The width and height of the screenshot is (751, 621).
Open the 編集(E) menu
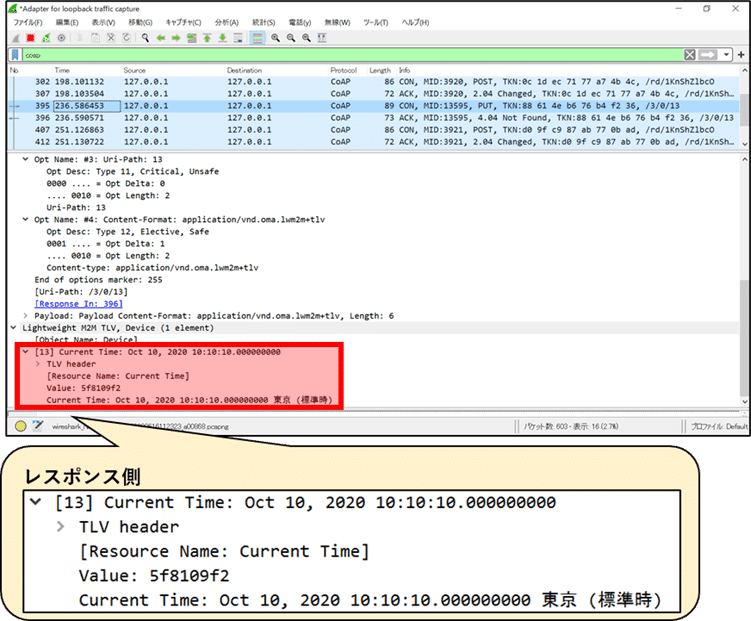pyautogui.click(x=67, y=23)
